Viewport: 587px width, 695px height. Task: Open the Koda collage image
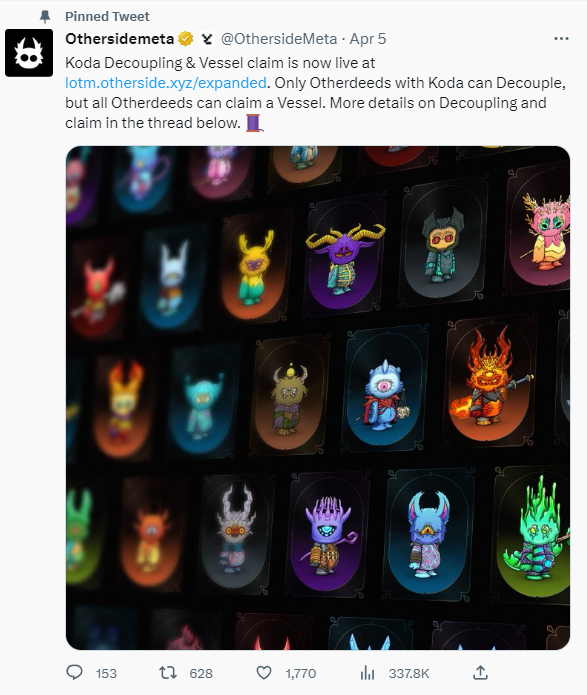(318, 398)
